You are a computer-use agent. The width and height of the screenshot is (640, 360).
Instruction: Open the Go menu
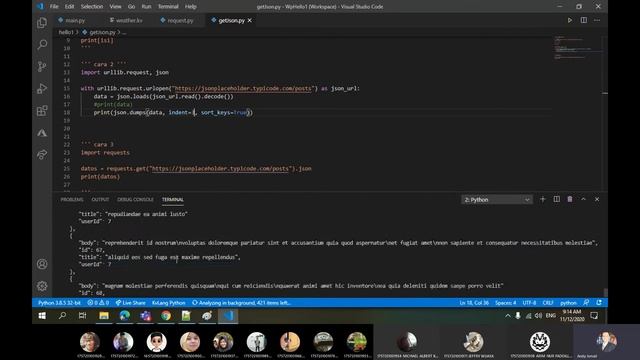pos(131,7)
